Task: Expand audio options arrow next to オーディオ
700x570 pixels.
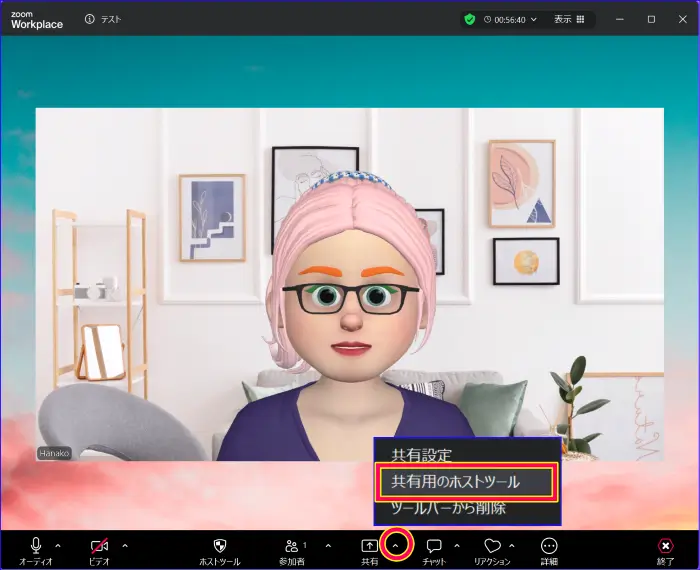Action: pyautogui.click(x=58, y=546)
